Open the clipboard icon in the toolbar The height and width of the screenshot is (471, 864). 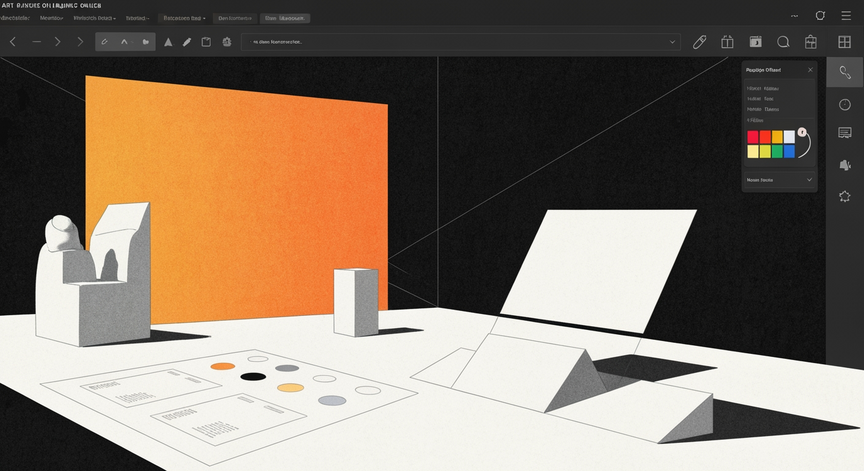click(x=206, y=42)
